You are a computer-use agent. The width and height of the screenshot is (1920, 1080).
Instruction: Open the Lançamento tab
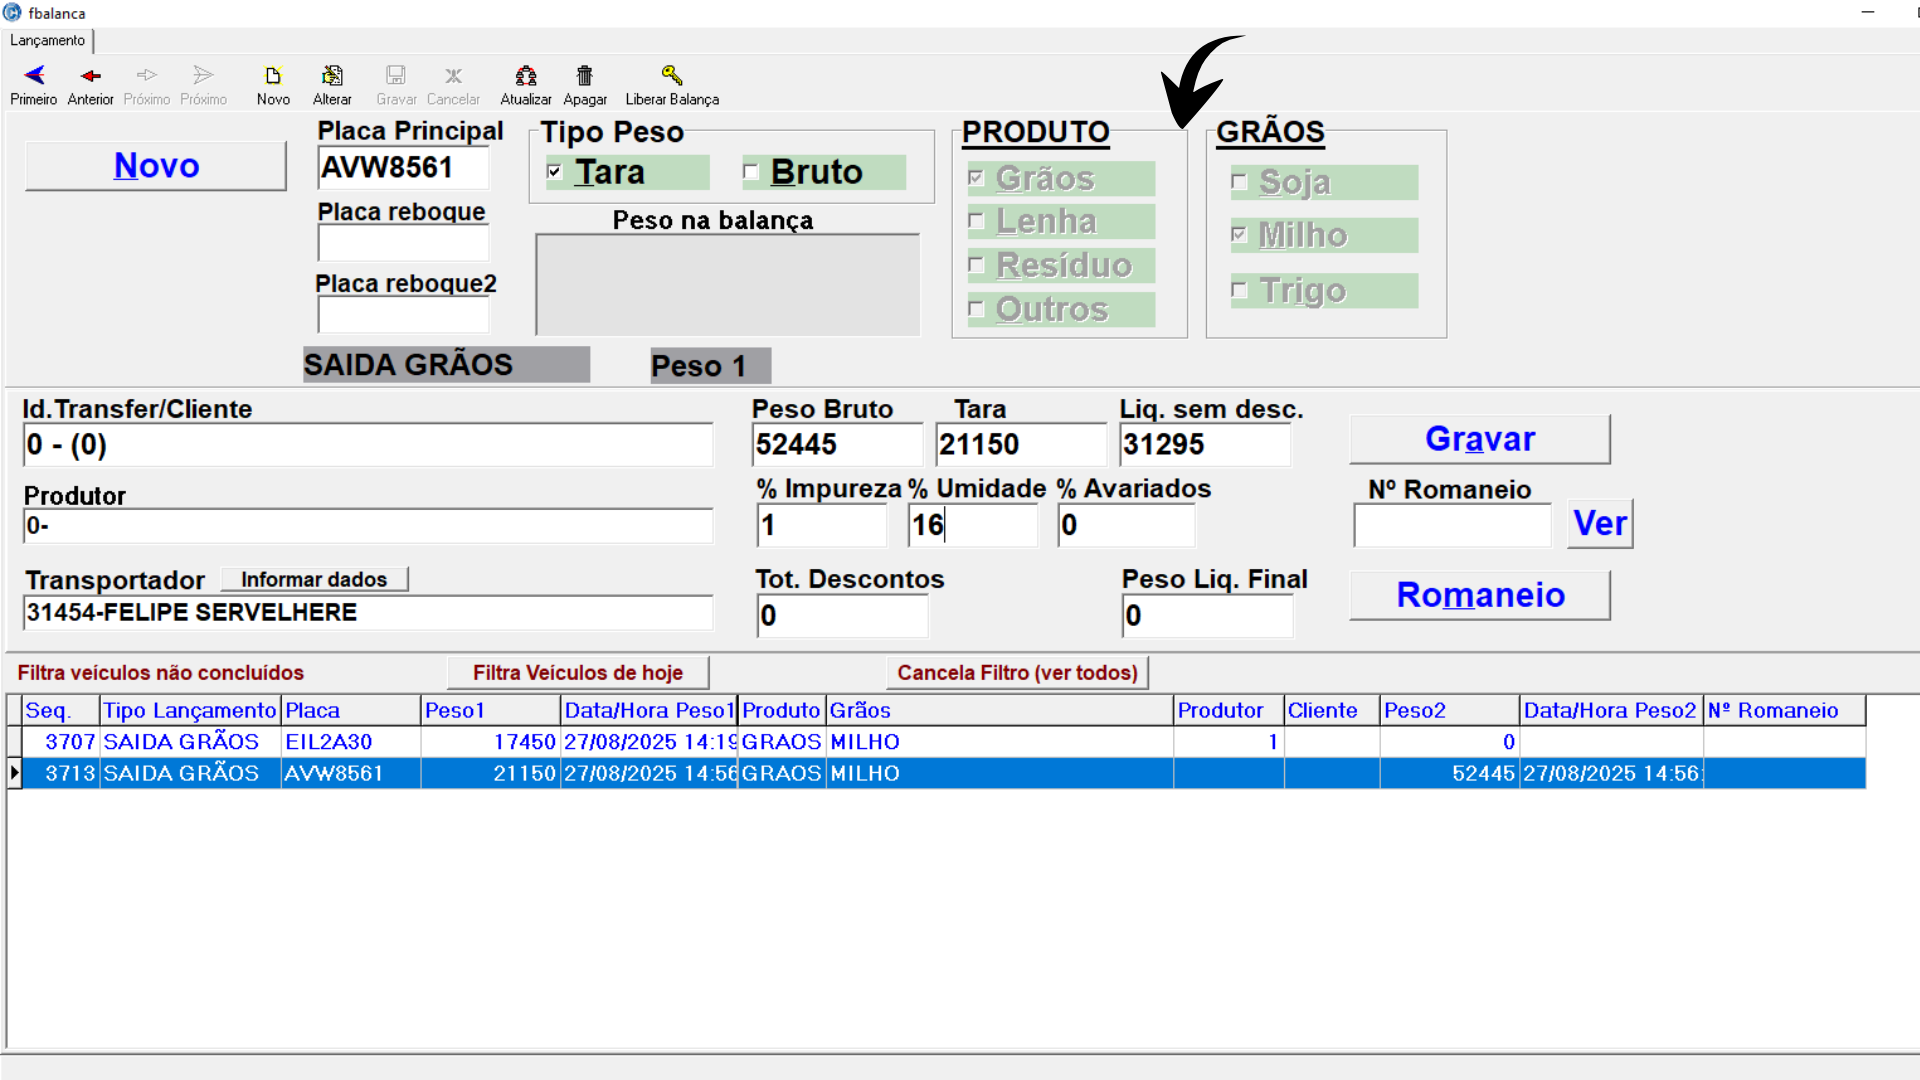[x=48, y=40]
